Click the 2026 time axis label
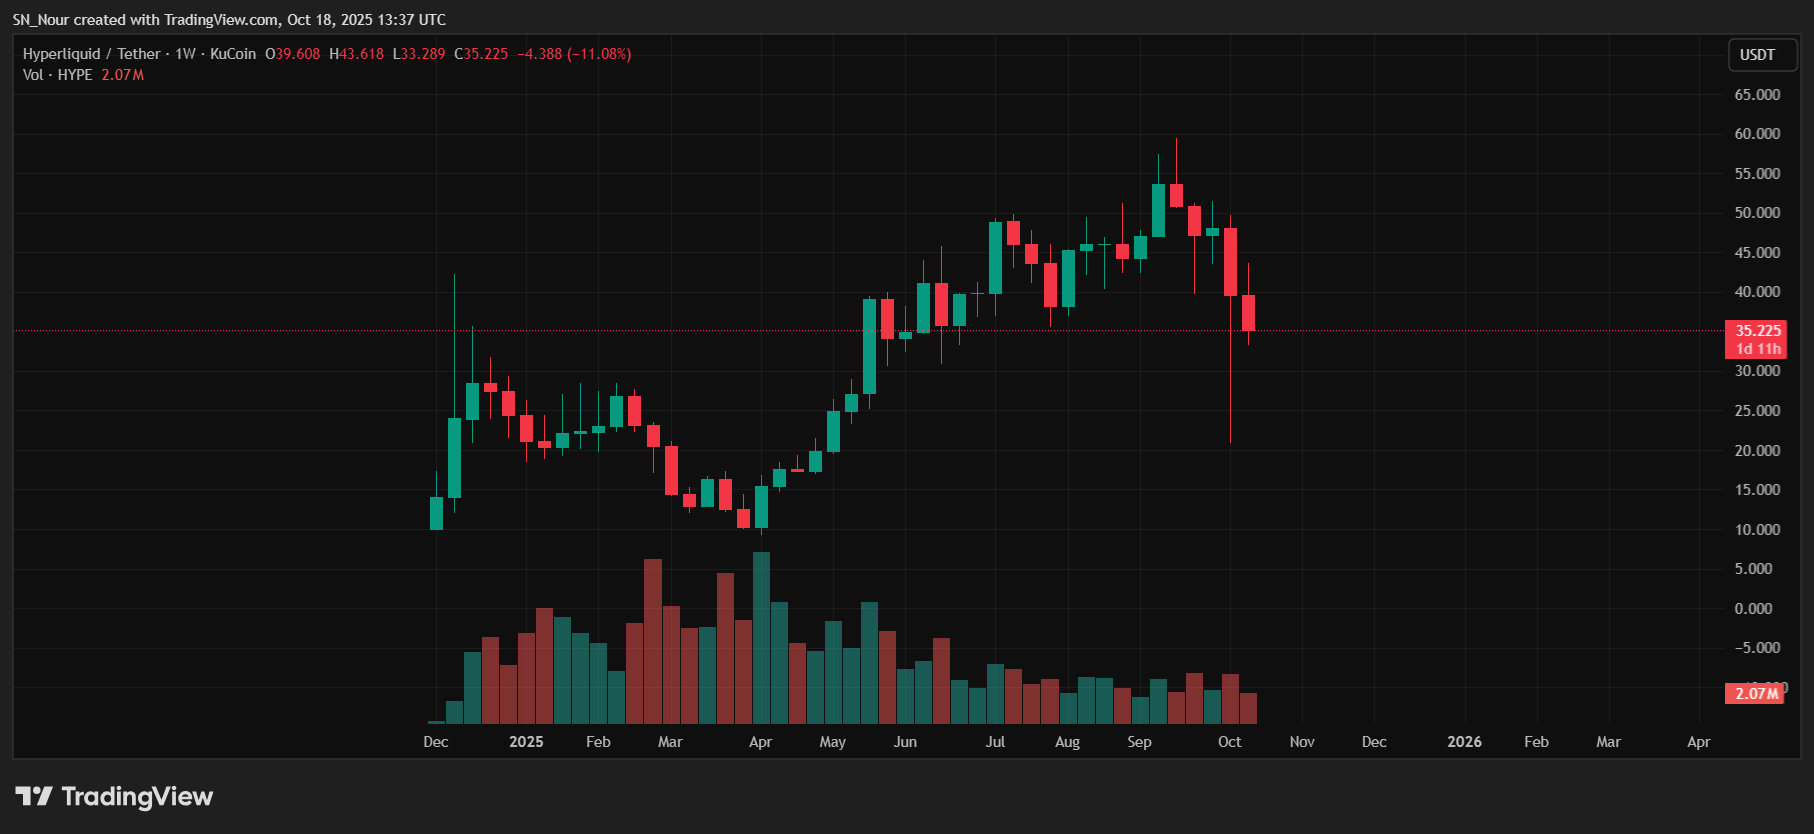1814x834 pixels. [x=1464, y=742]
